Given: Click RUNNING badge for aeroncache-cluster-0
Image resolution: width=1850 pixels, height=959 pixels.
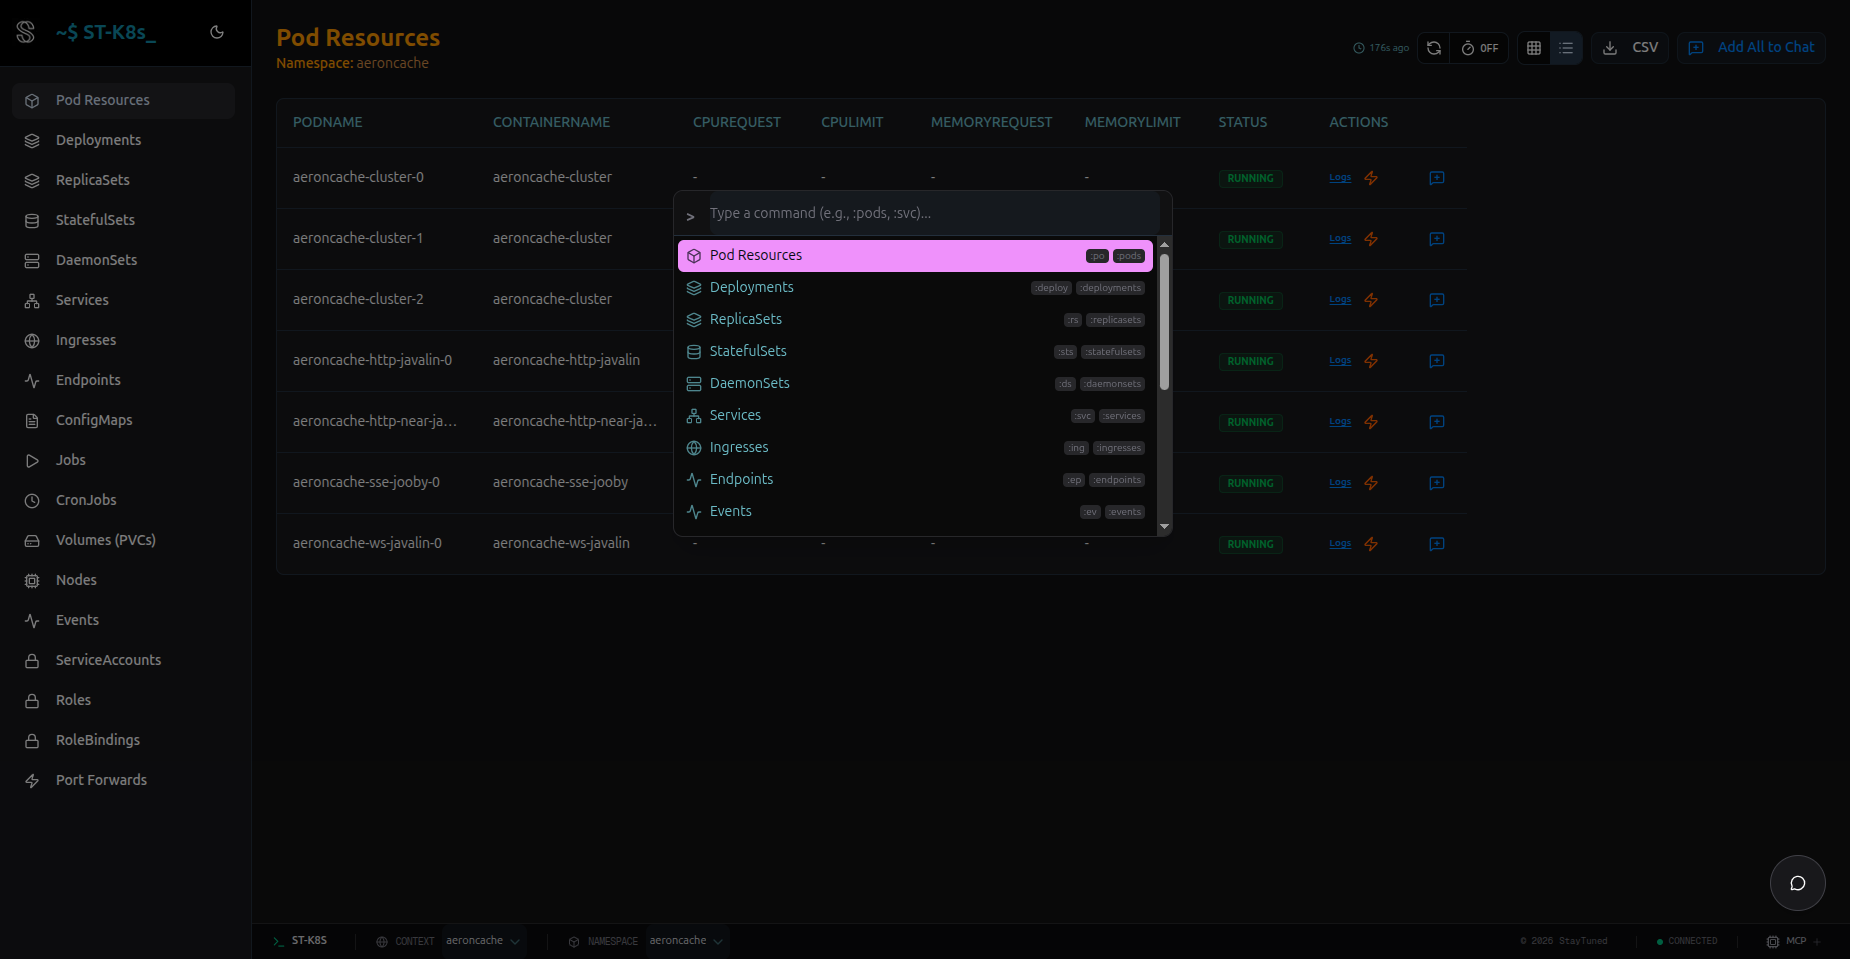Looking at the screenshot, I should (1251, 178).
